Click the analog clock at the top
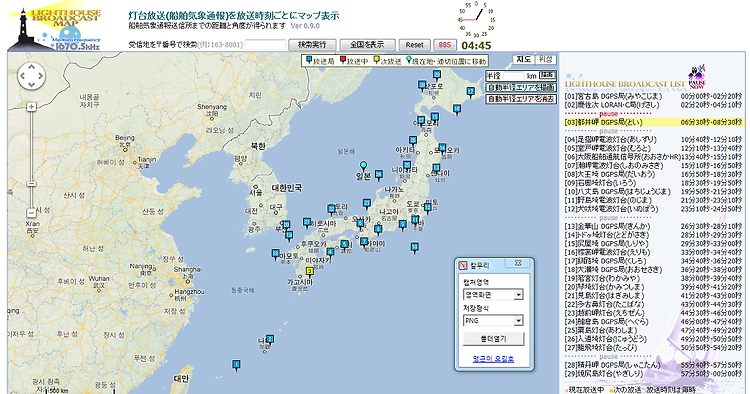This screenshot has width=750, height=394. coord(476,20)
